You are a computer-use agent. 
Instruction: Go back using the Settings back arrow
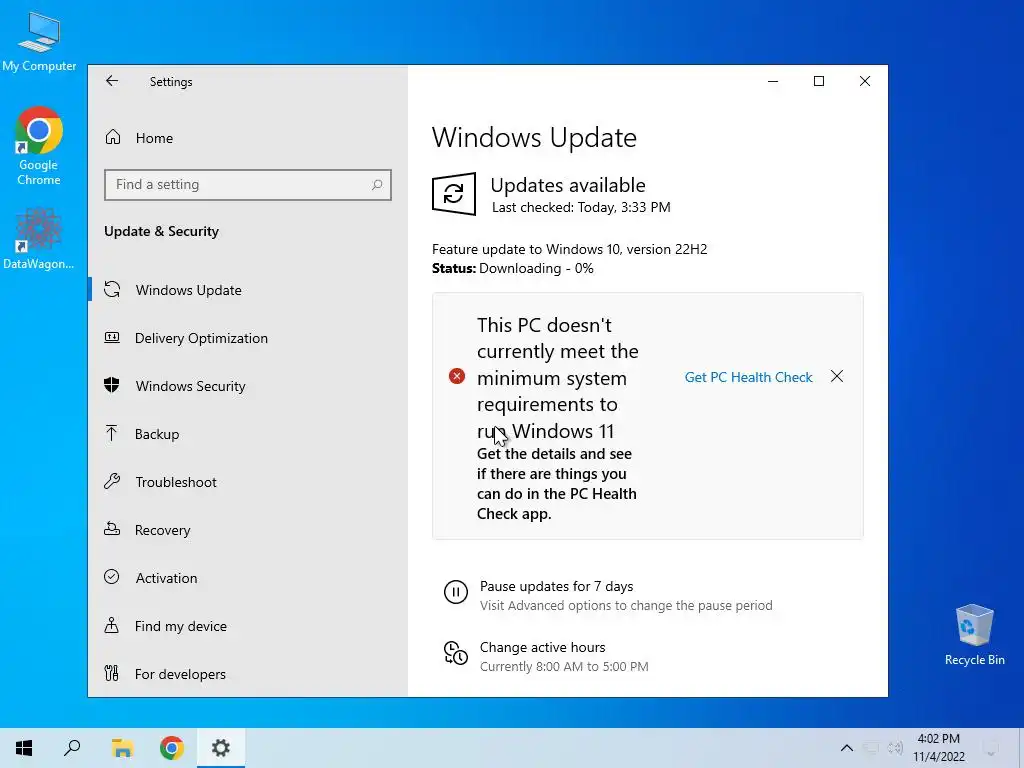click(112, 81)
